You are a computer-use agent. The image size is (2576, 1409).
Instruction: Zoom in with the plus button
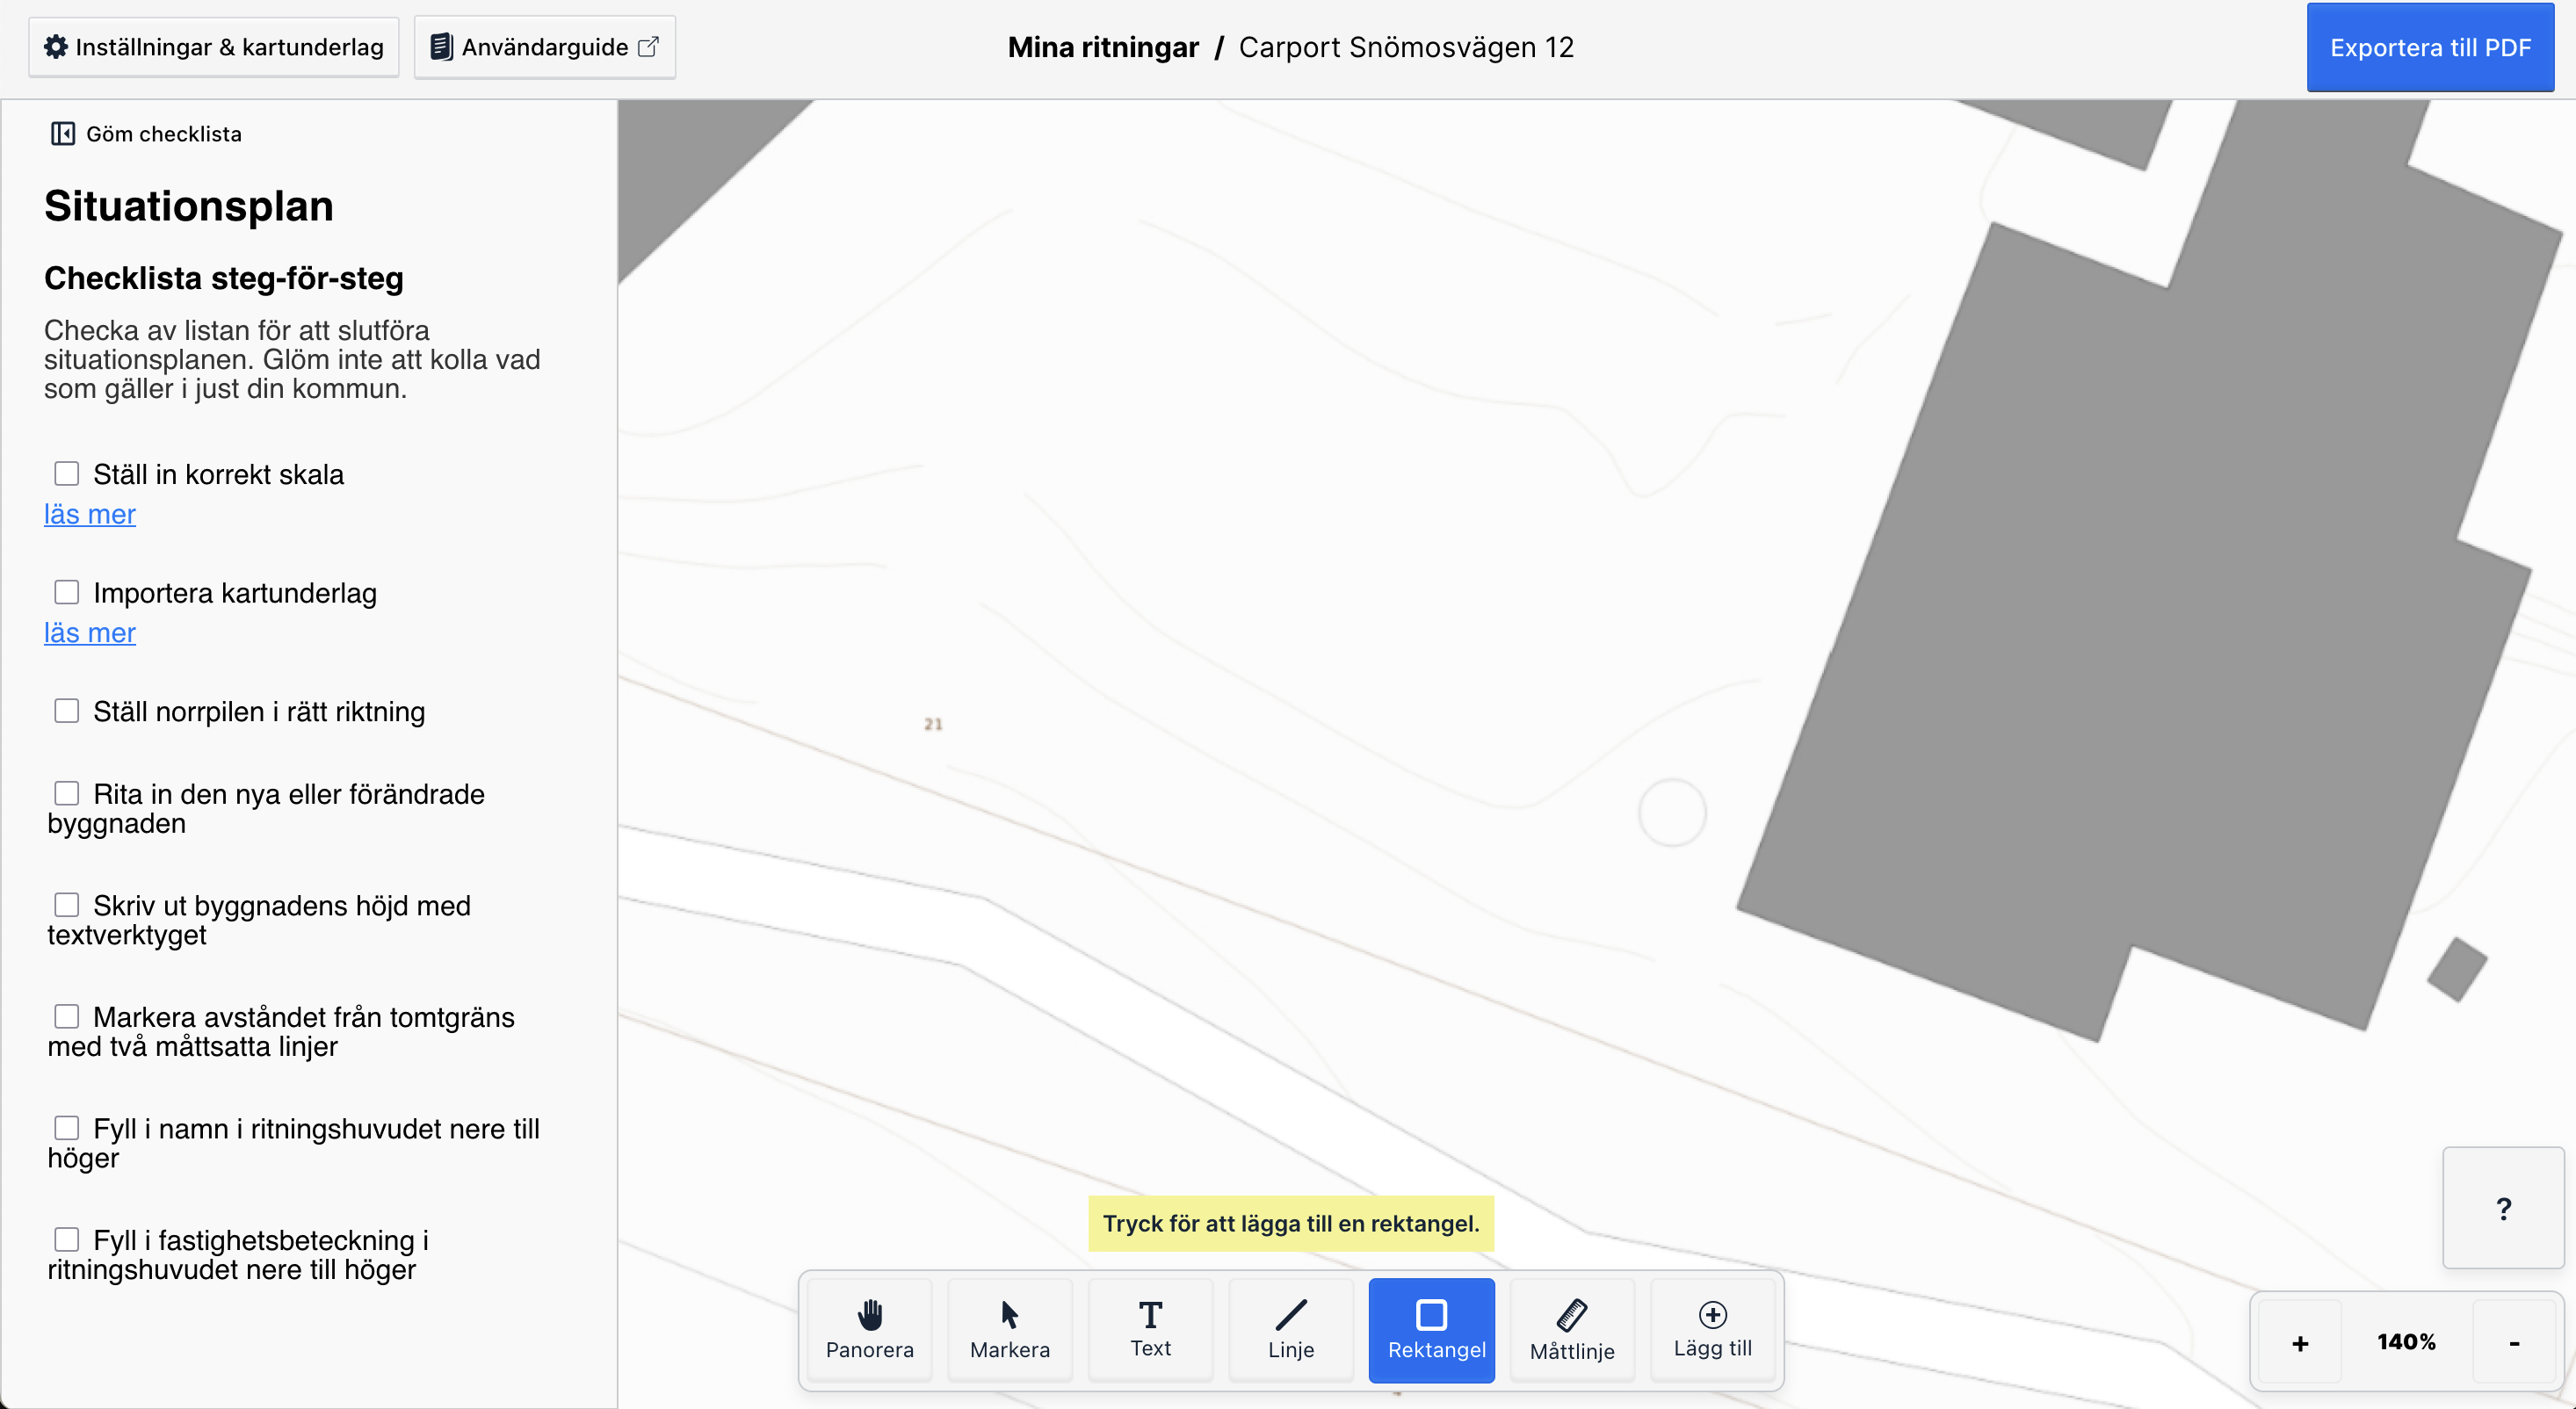tap(2300, 1342)
